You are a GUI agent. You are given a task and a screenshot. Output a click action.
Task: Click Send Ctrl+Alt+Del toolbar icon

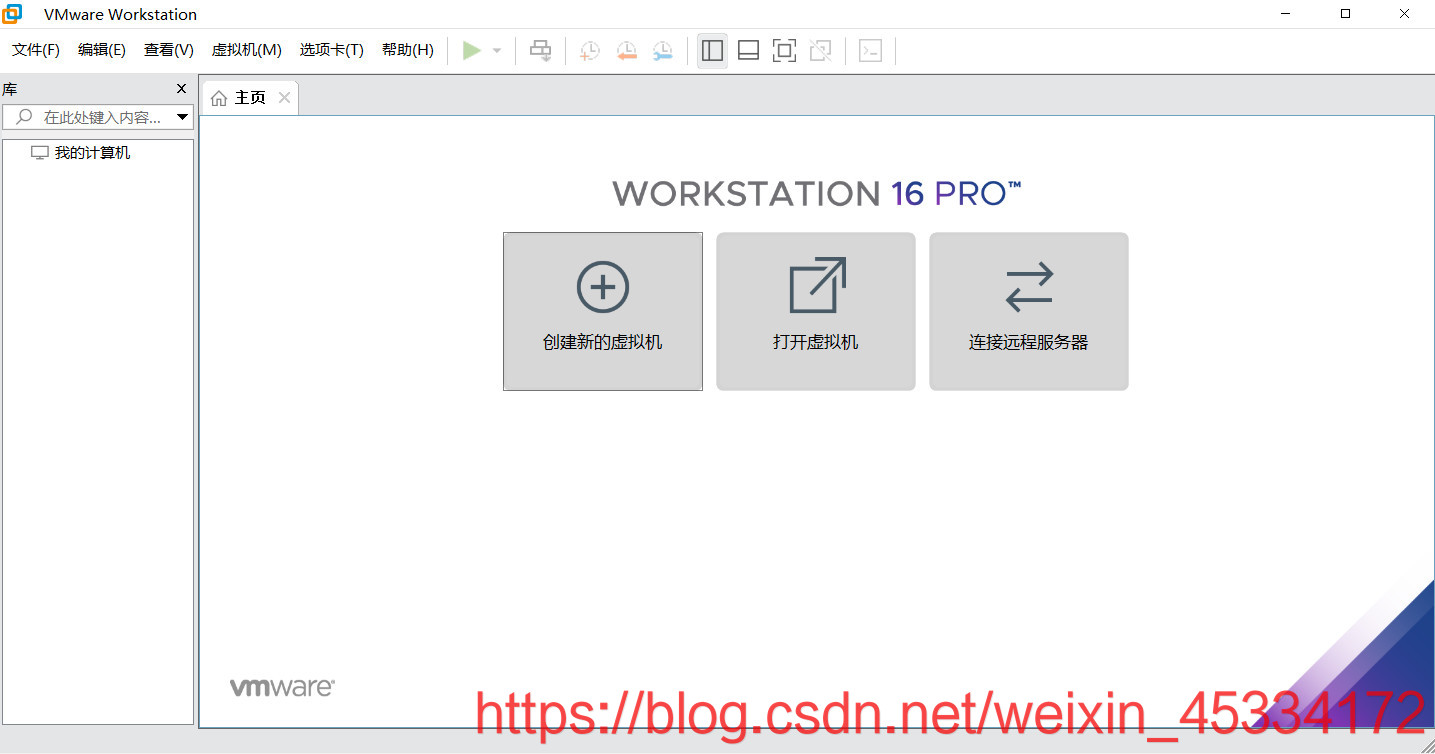(540, 50)
